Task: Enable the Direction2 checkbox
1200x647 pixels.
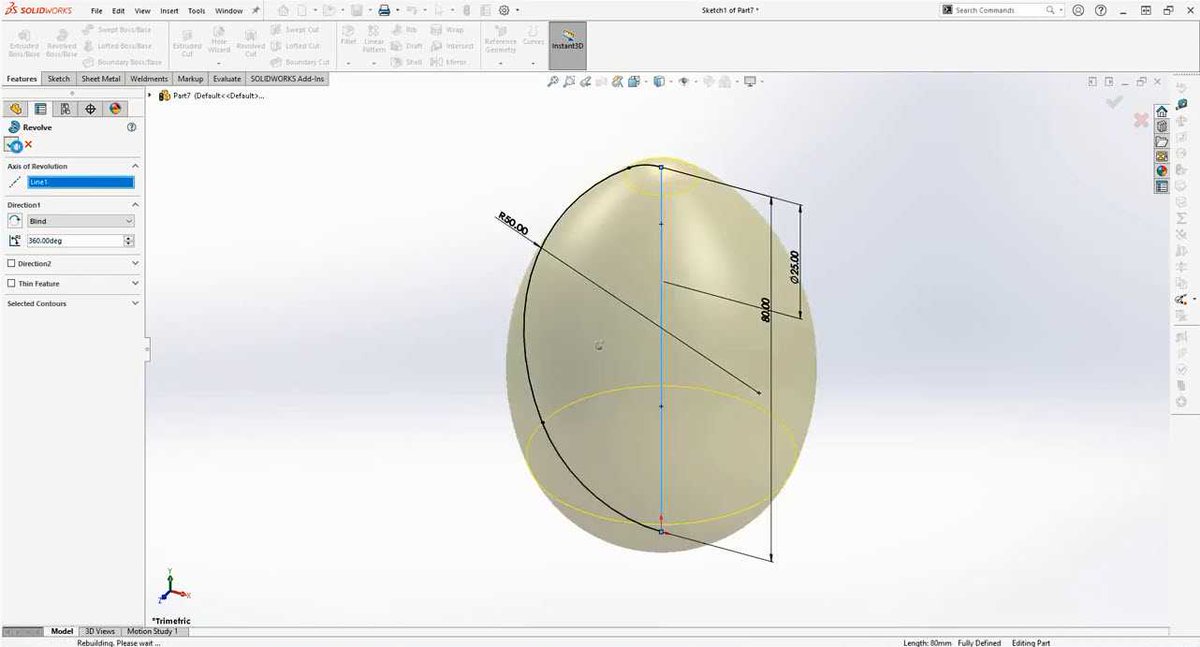Action: pos(11,264)
